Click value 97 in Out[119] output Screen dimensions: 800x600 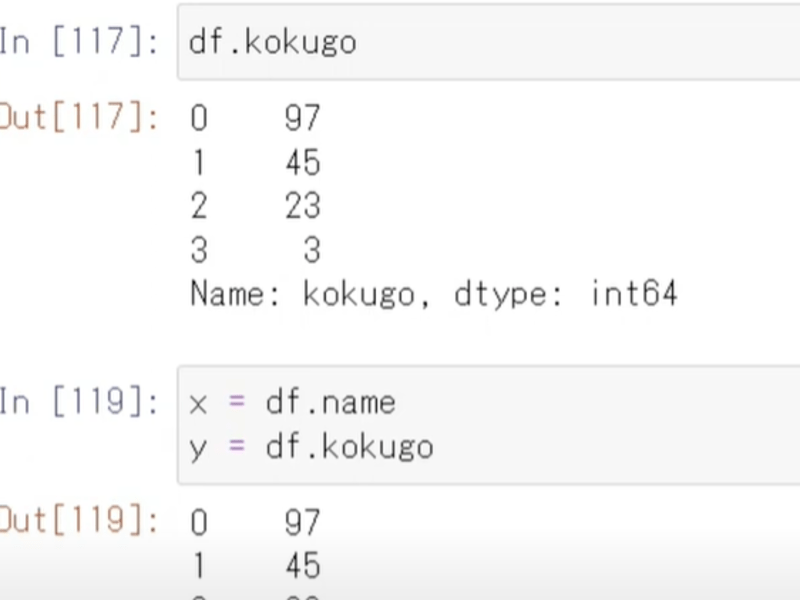click(x=302, y=521)
